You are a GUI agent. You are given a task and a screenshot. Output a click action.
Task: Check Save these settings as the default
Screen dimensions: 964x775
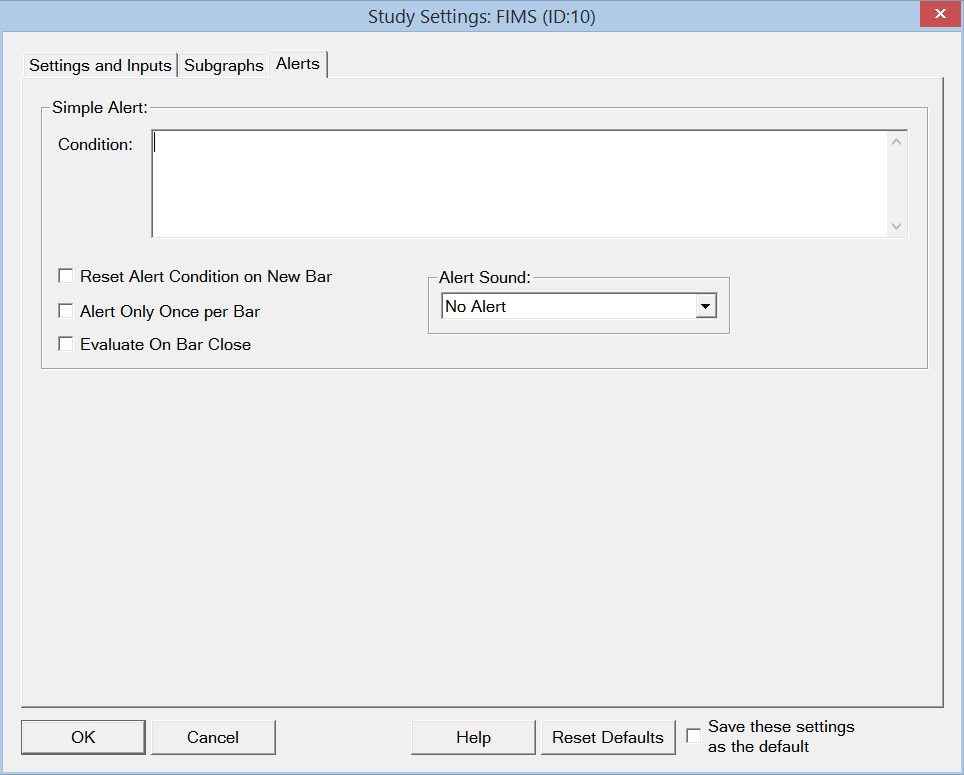[x=694, y=737]
